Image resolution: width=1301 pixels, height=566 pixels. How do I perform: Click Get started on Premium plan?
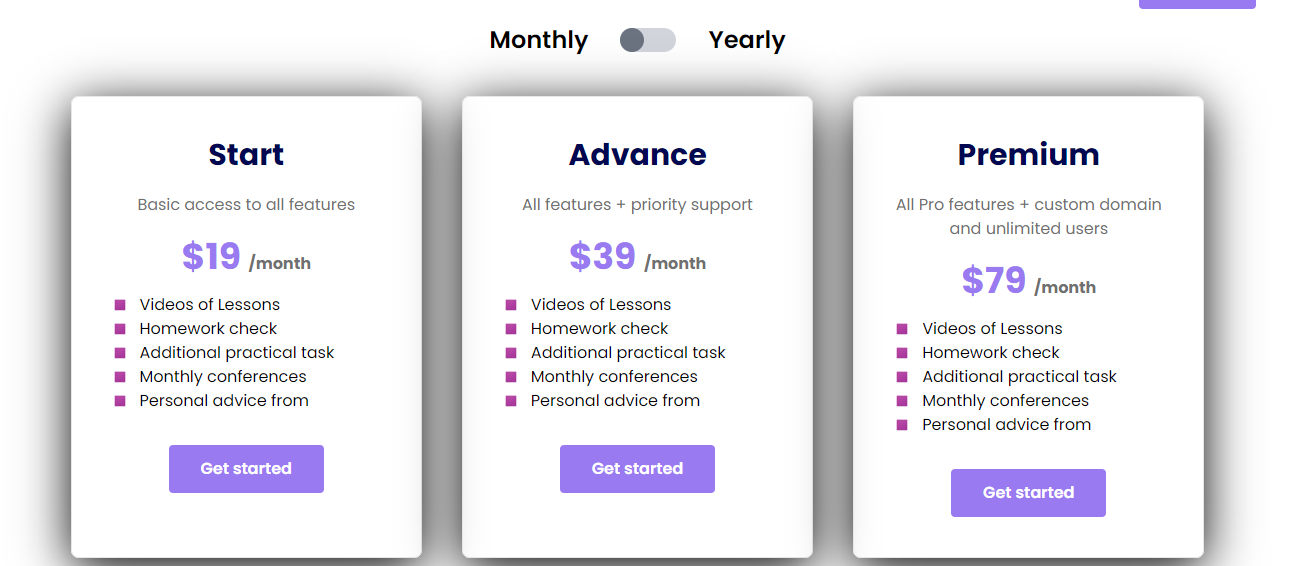(x=1028, y=493)
